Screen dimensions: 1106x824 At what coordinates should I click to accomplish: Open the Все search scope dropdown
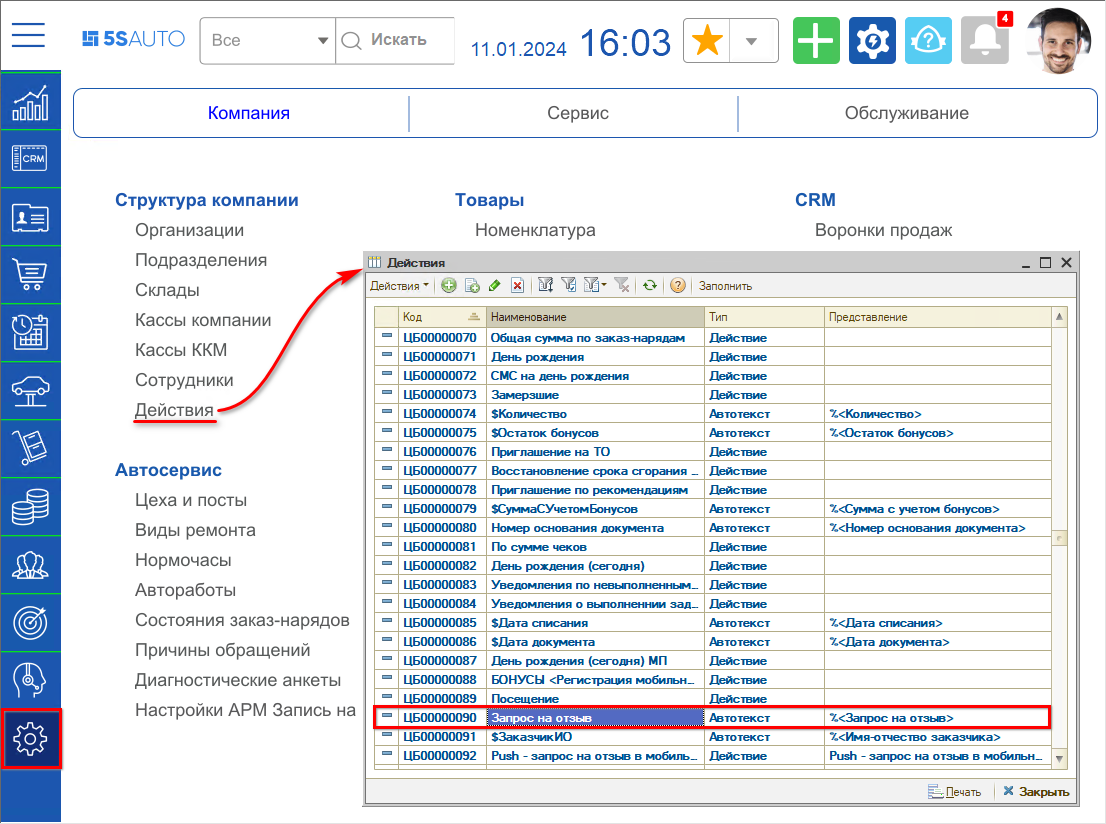pos(267,41)
